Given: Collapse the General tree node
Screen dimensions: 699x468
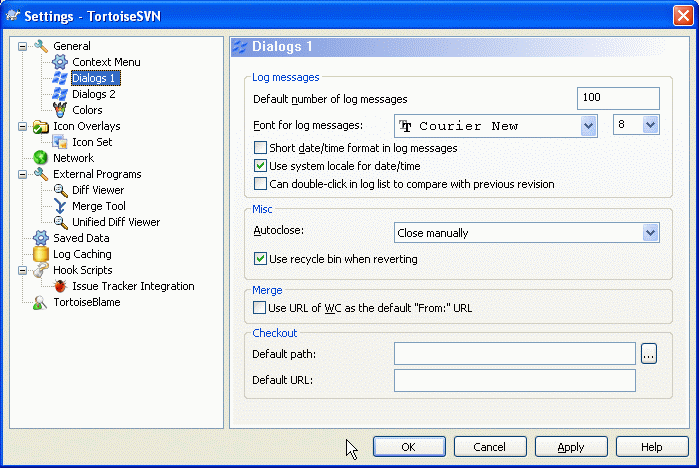Looking at the screenshot, I should (x=22, y=46).
